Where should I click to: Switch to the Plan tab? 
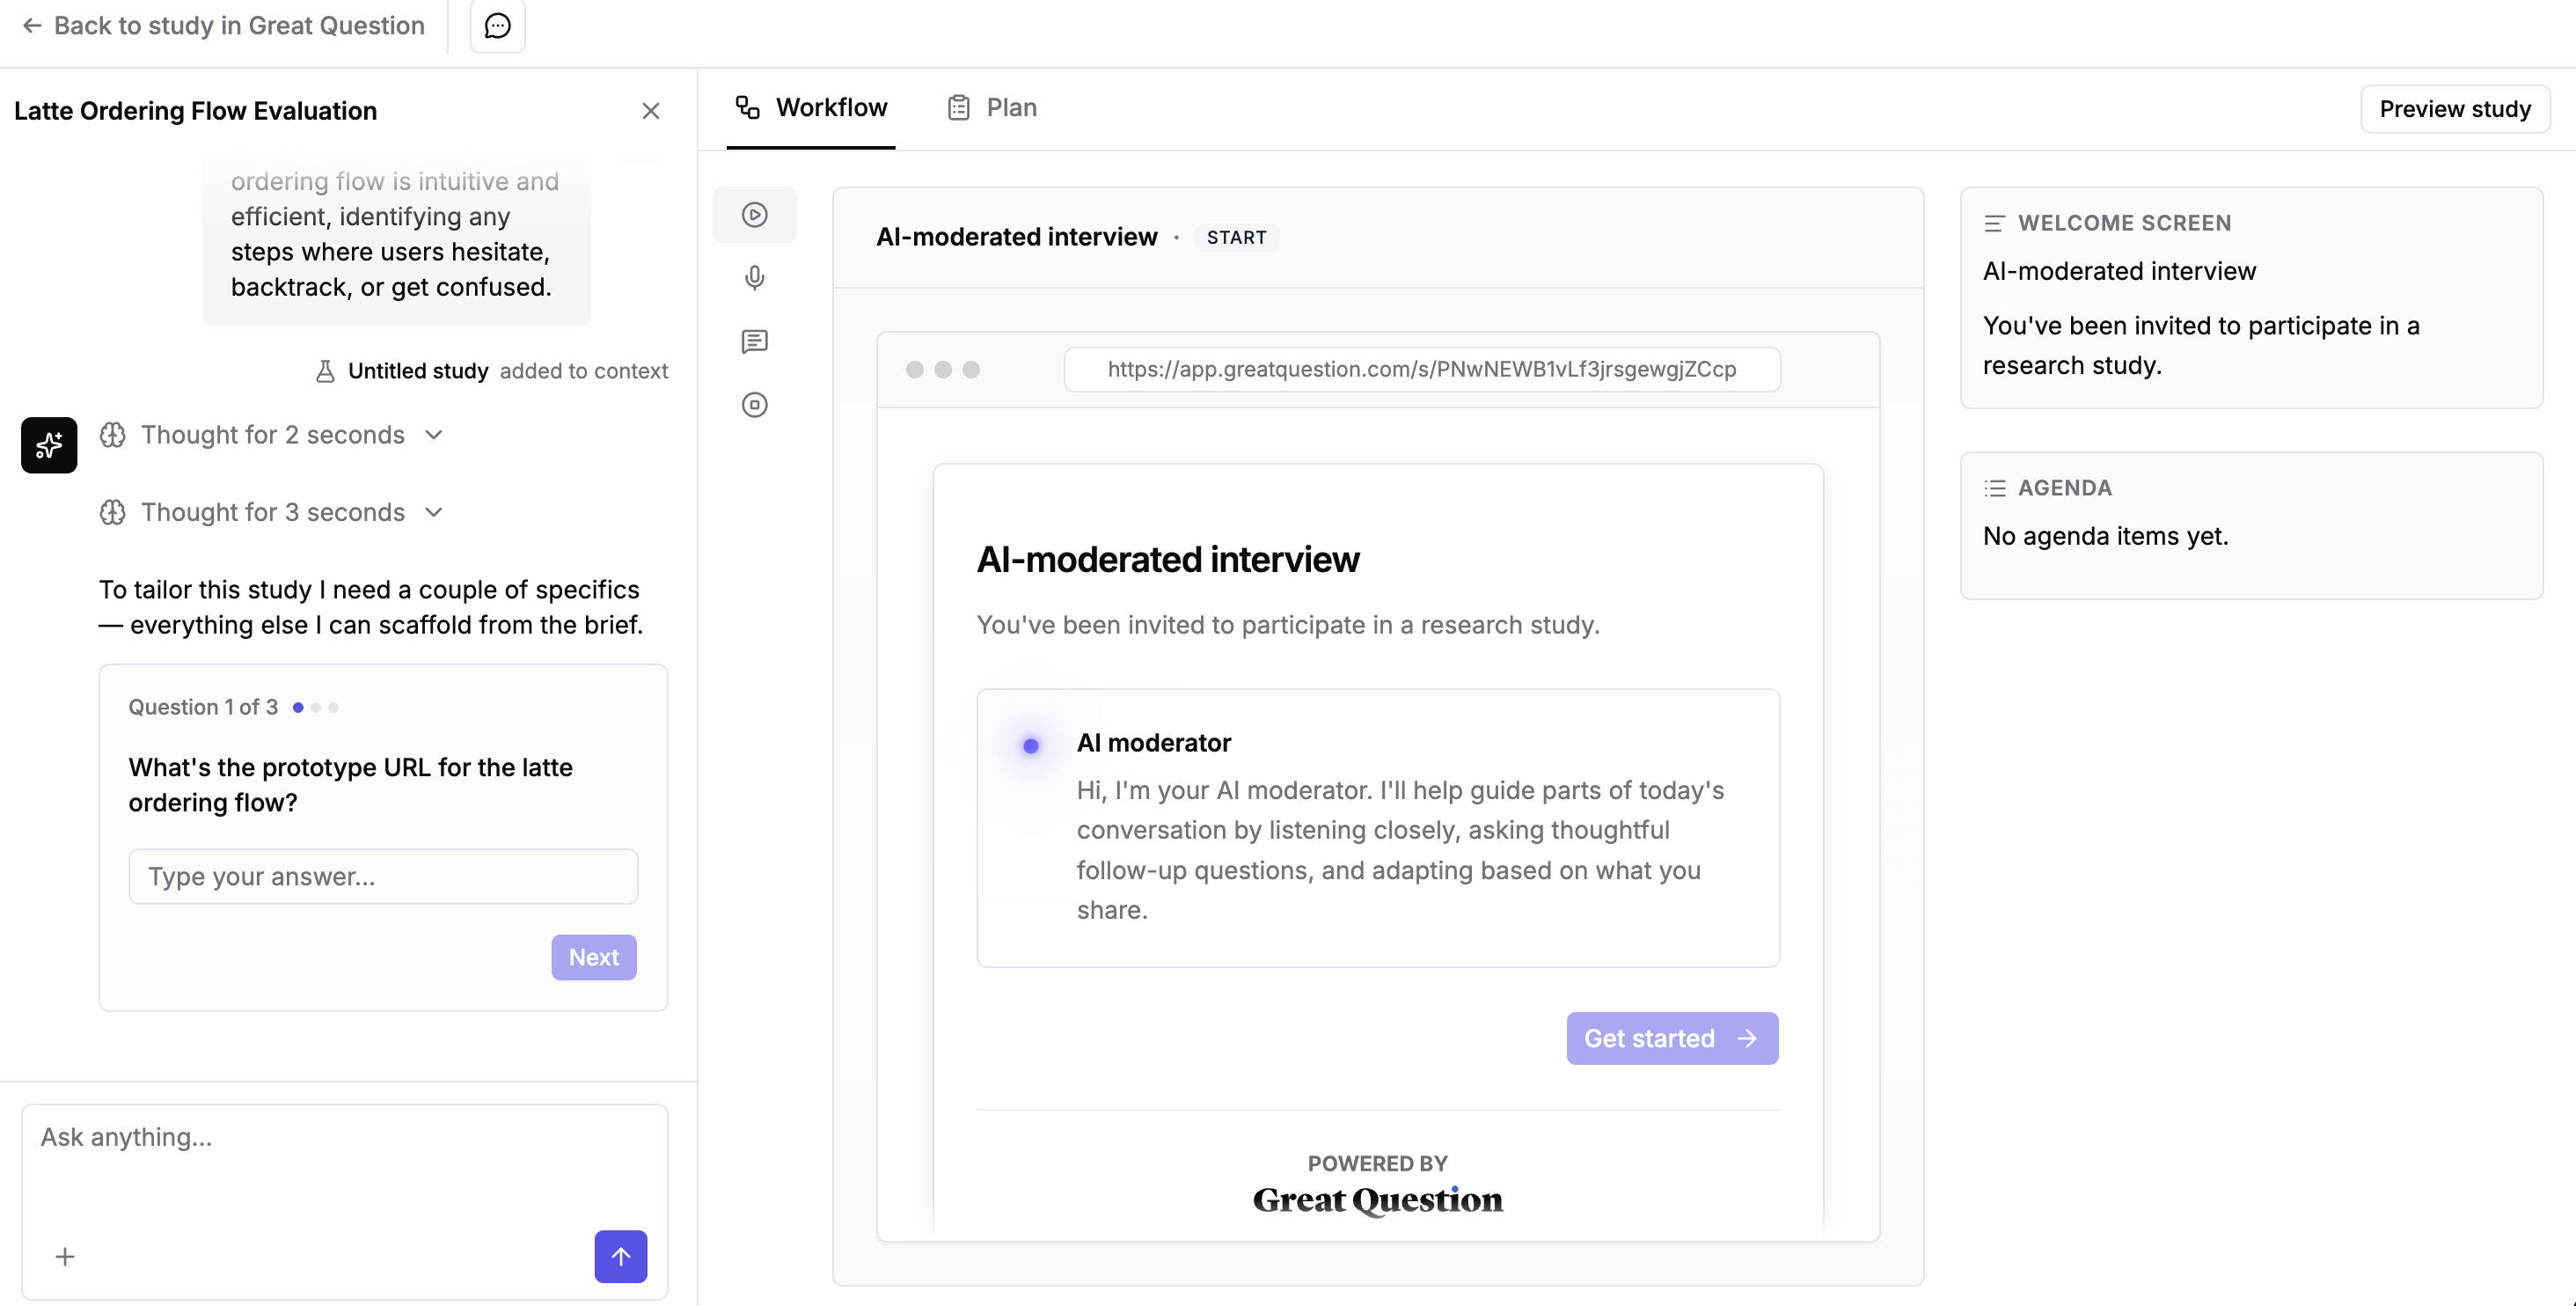pyautogui.click(x=992, y=108)
